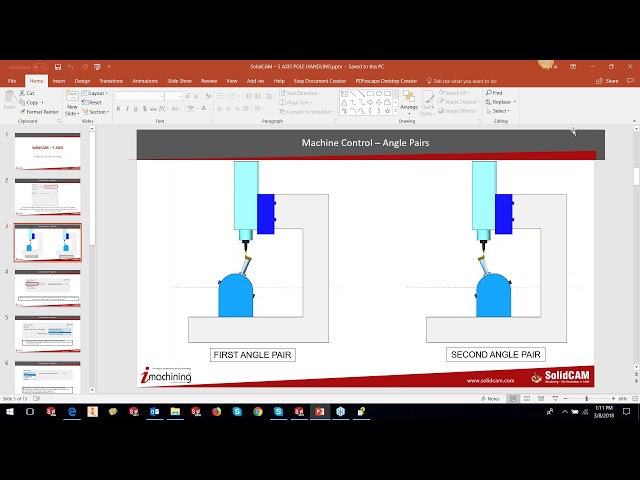Switch to Slide Sorter view
640x480 pixels.
527,399
